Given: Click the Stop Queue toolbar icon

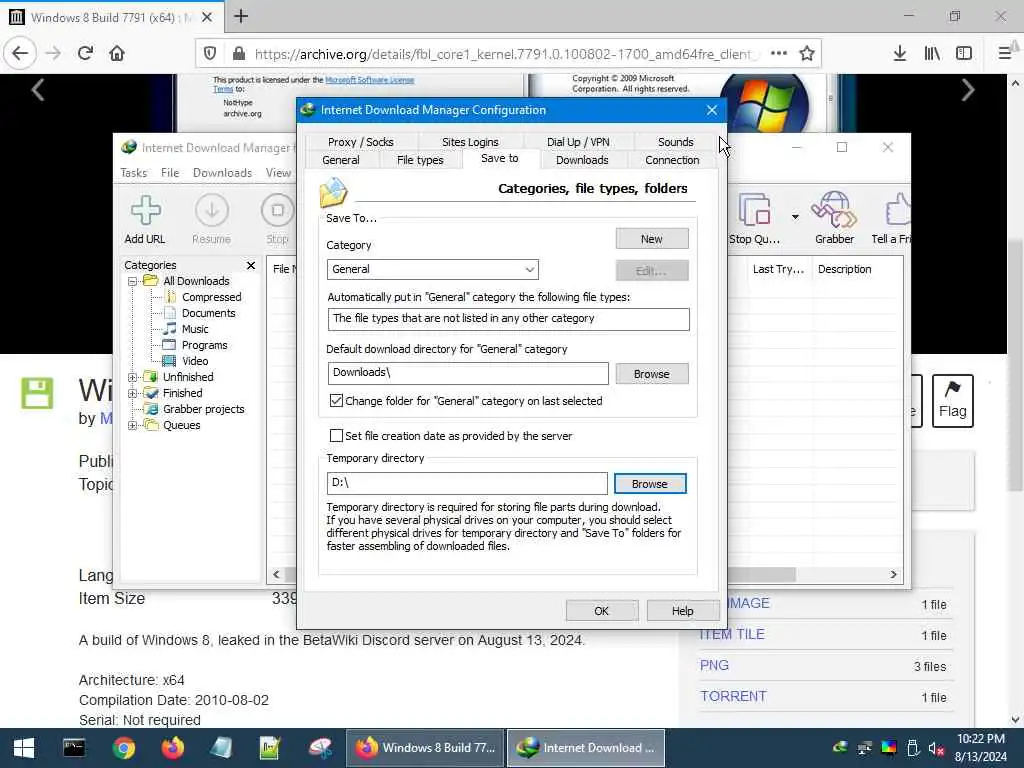Looking at the screenshot, I should [x=754, y=219].
